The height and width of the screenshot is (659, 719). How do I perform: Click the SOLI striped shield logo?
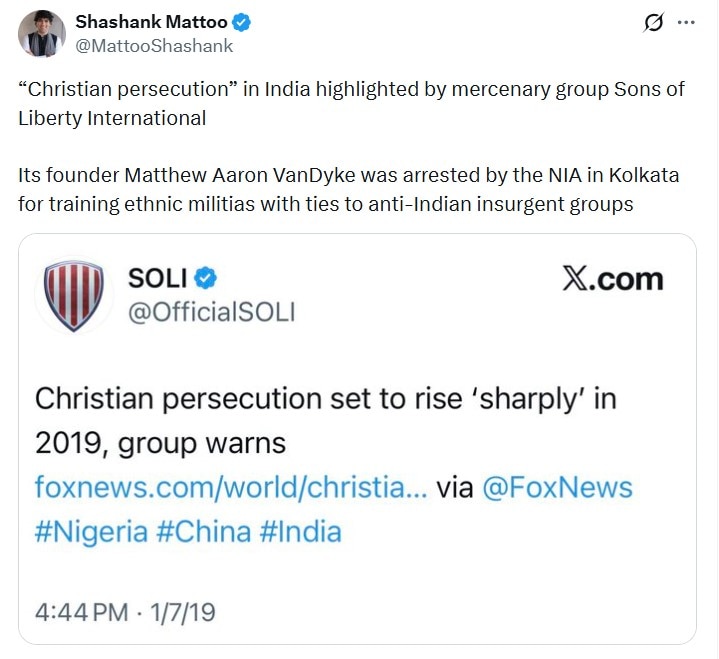pos(74,295)
